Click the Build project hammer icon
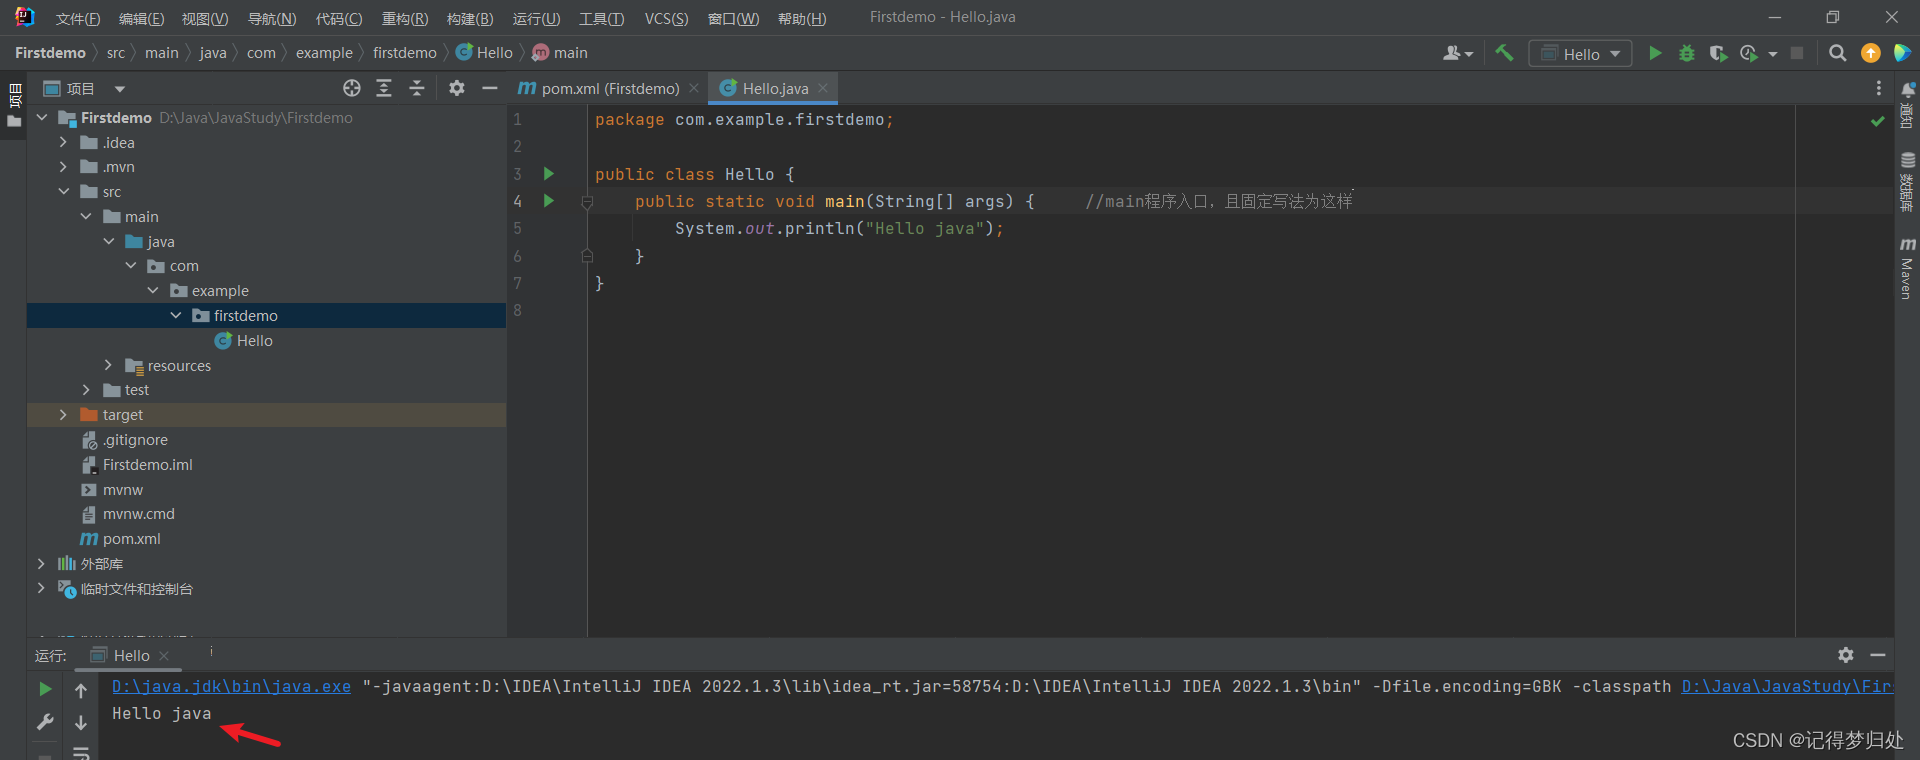 (1504, 53)
